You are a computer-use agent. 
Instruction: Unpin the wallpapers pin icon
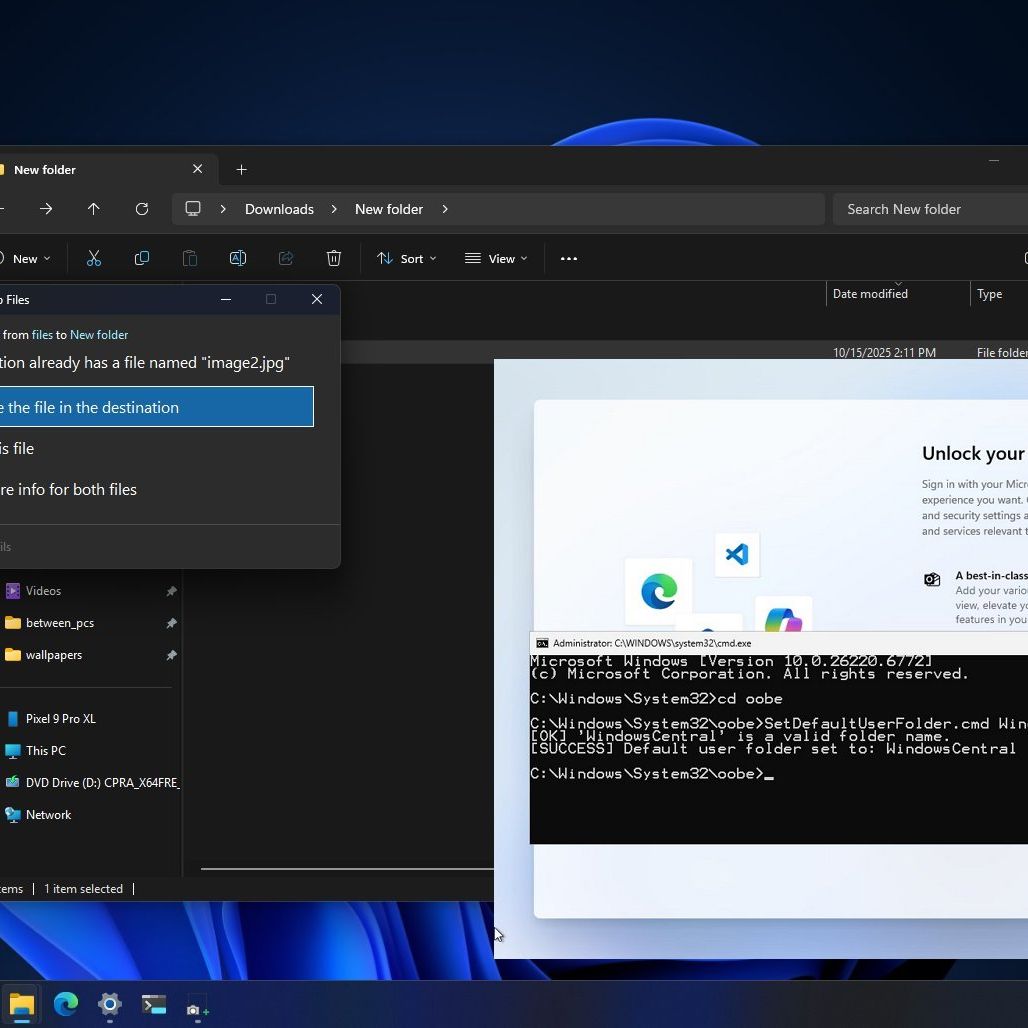(171, 655)
